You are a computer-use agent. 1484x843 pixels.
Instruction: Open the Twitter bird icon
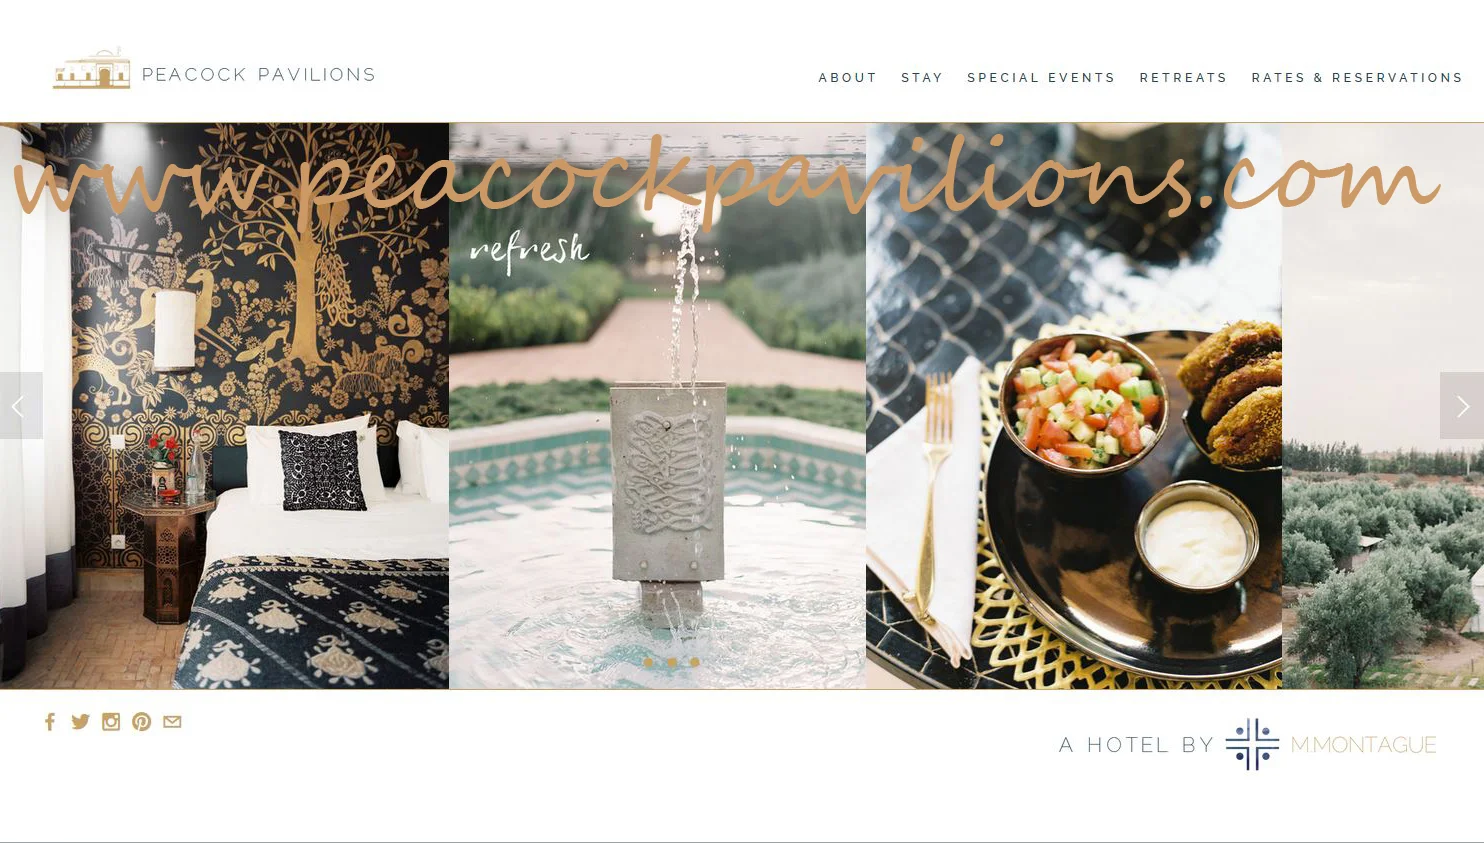(x=81, y=722)
